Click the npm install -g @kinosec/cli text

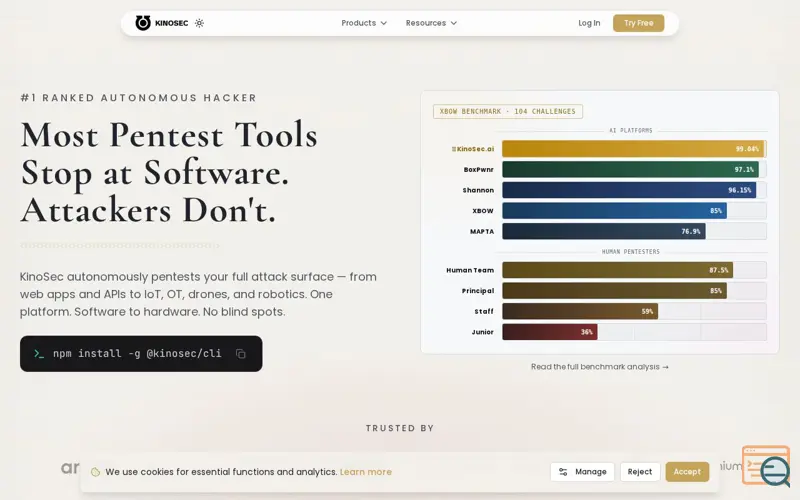tap(137, 354)
